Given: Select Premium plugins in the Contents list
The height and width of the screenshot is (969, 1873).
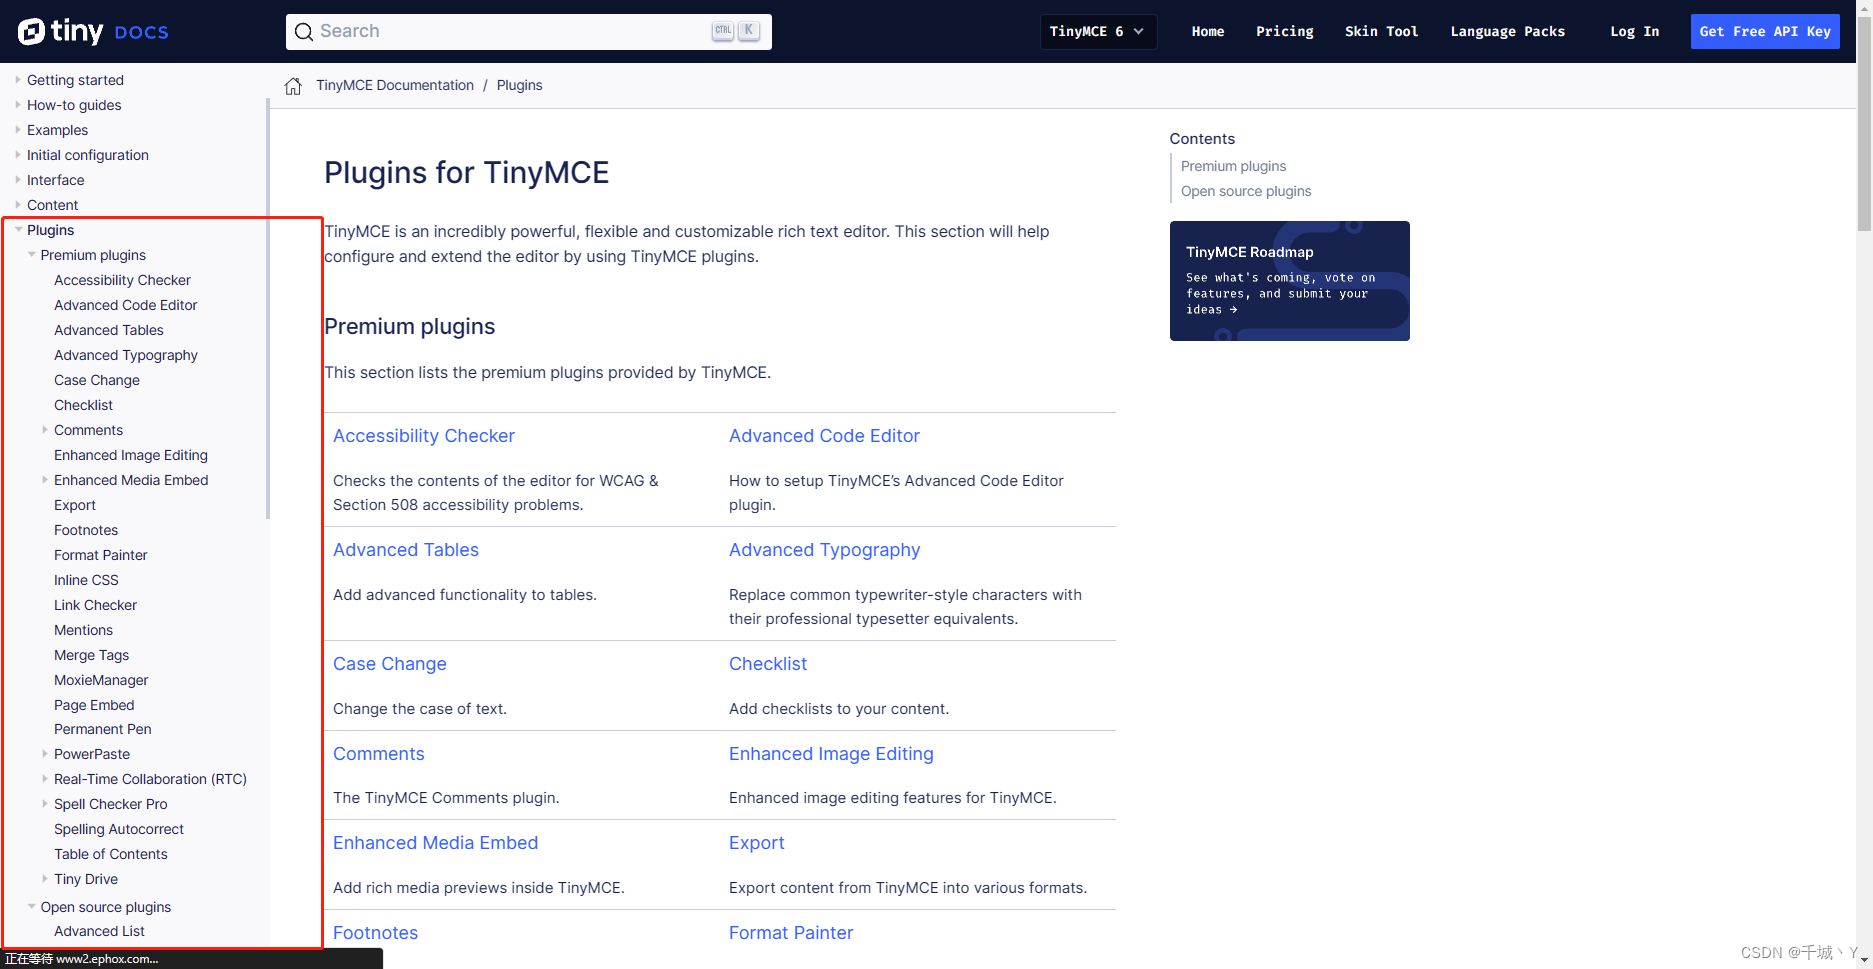Looking at the screenshot, I should pos(1233,166).
